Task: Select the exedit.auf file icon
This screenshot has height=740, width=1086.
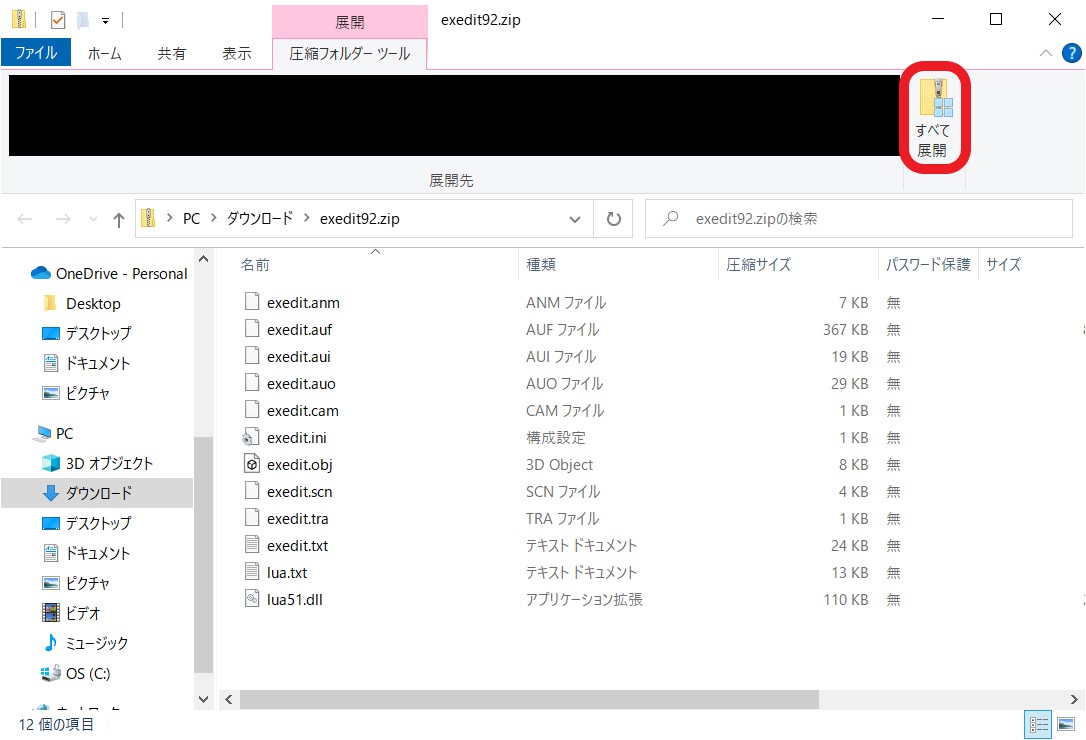Action: (x=252, y=328)
